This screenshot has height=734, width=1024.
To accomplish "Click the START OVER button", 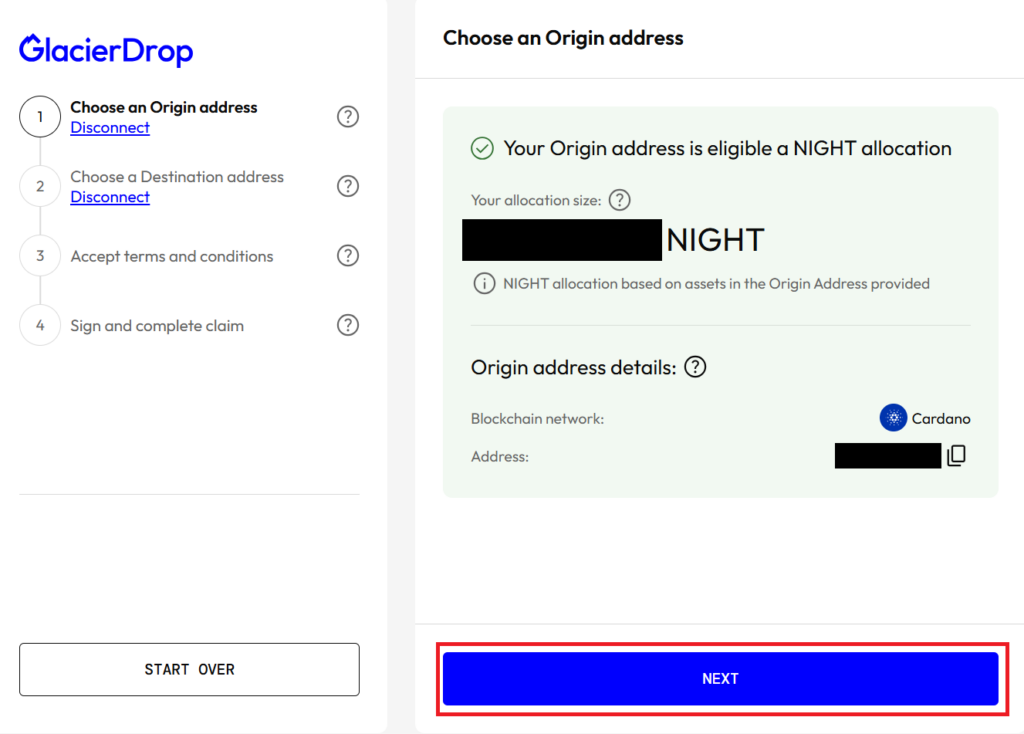I will (189, 669).
